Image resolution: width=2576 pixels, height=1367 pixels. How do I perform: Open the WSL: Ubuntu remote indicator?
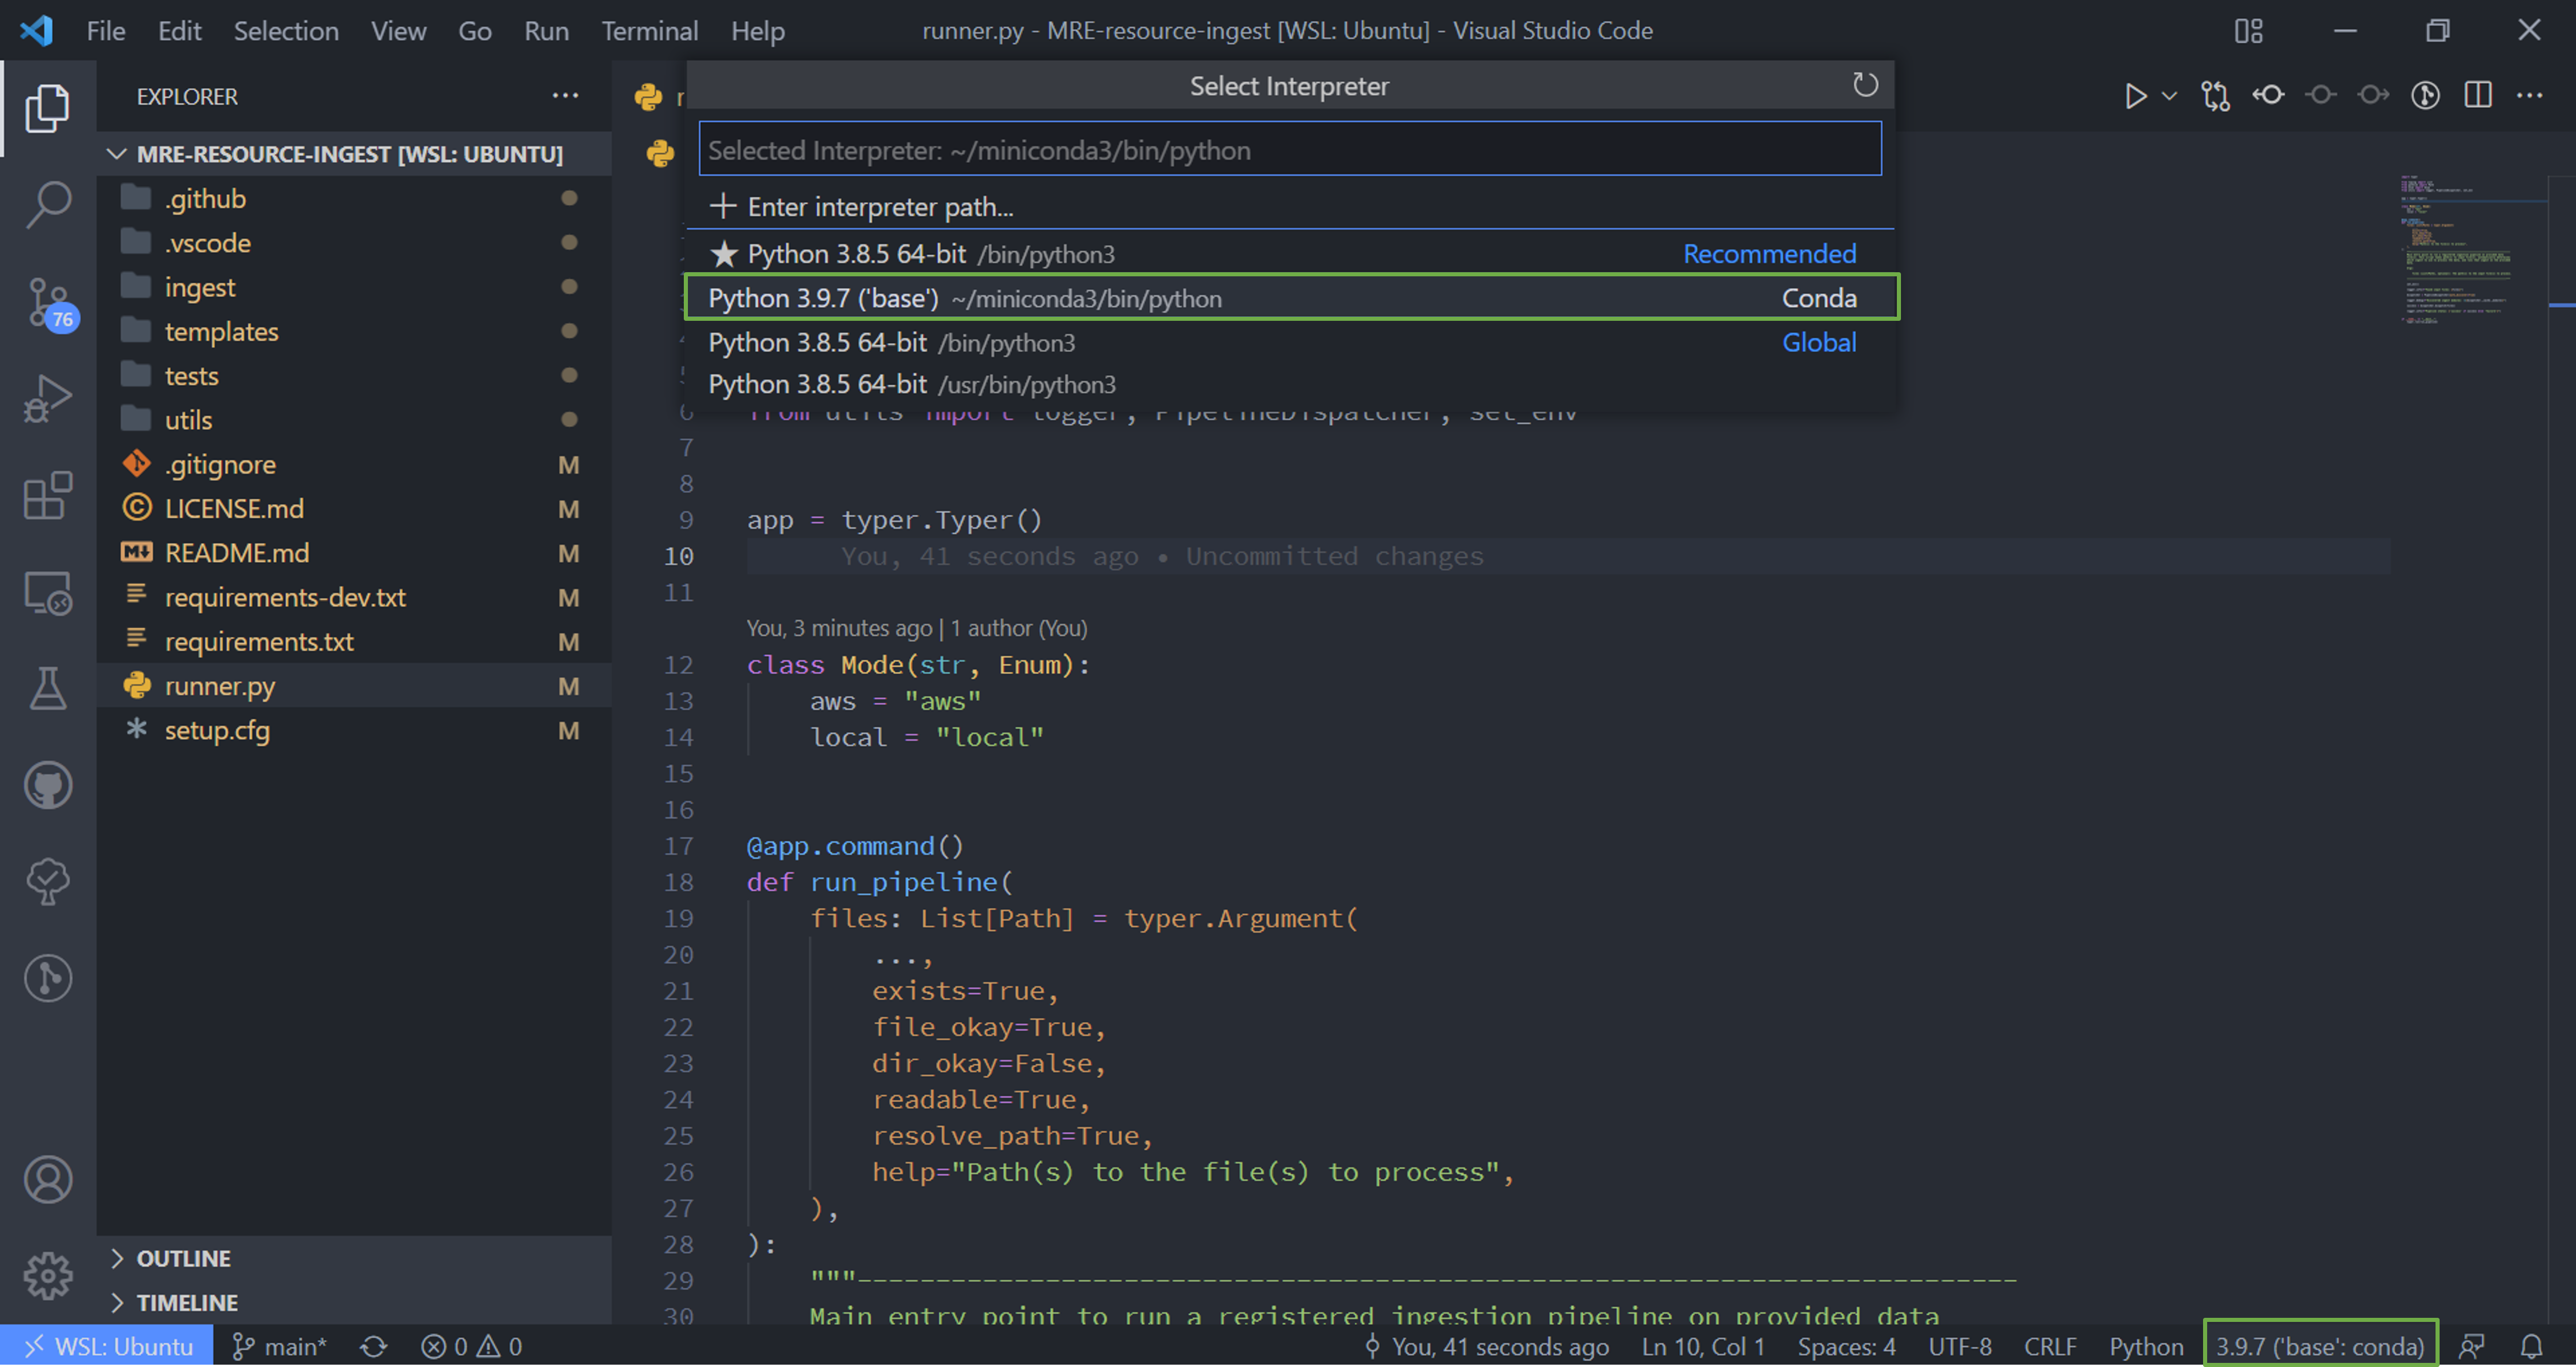(106, 1347)
